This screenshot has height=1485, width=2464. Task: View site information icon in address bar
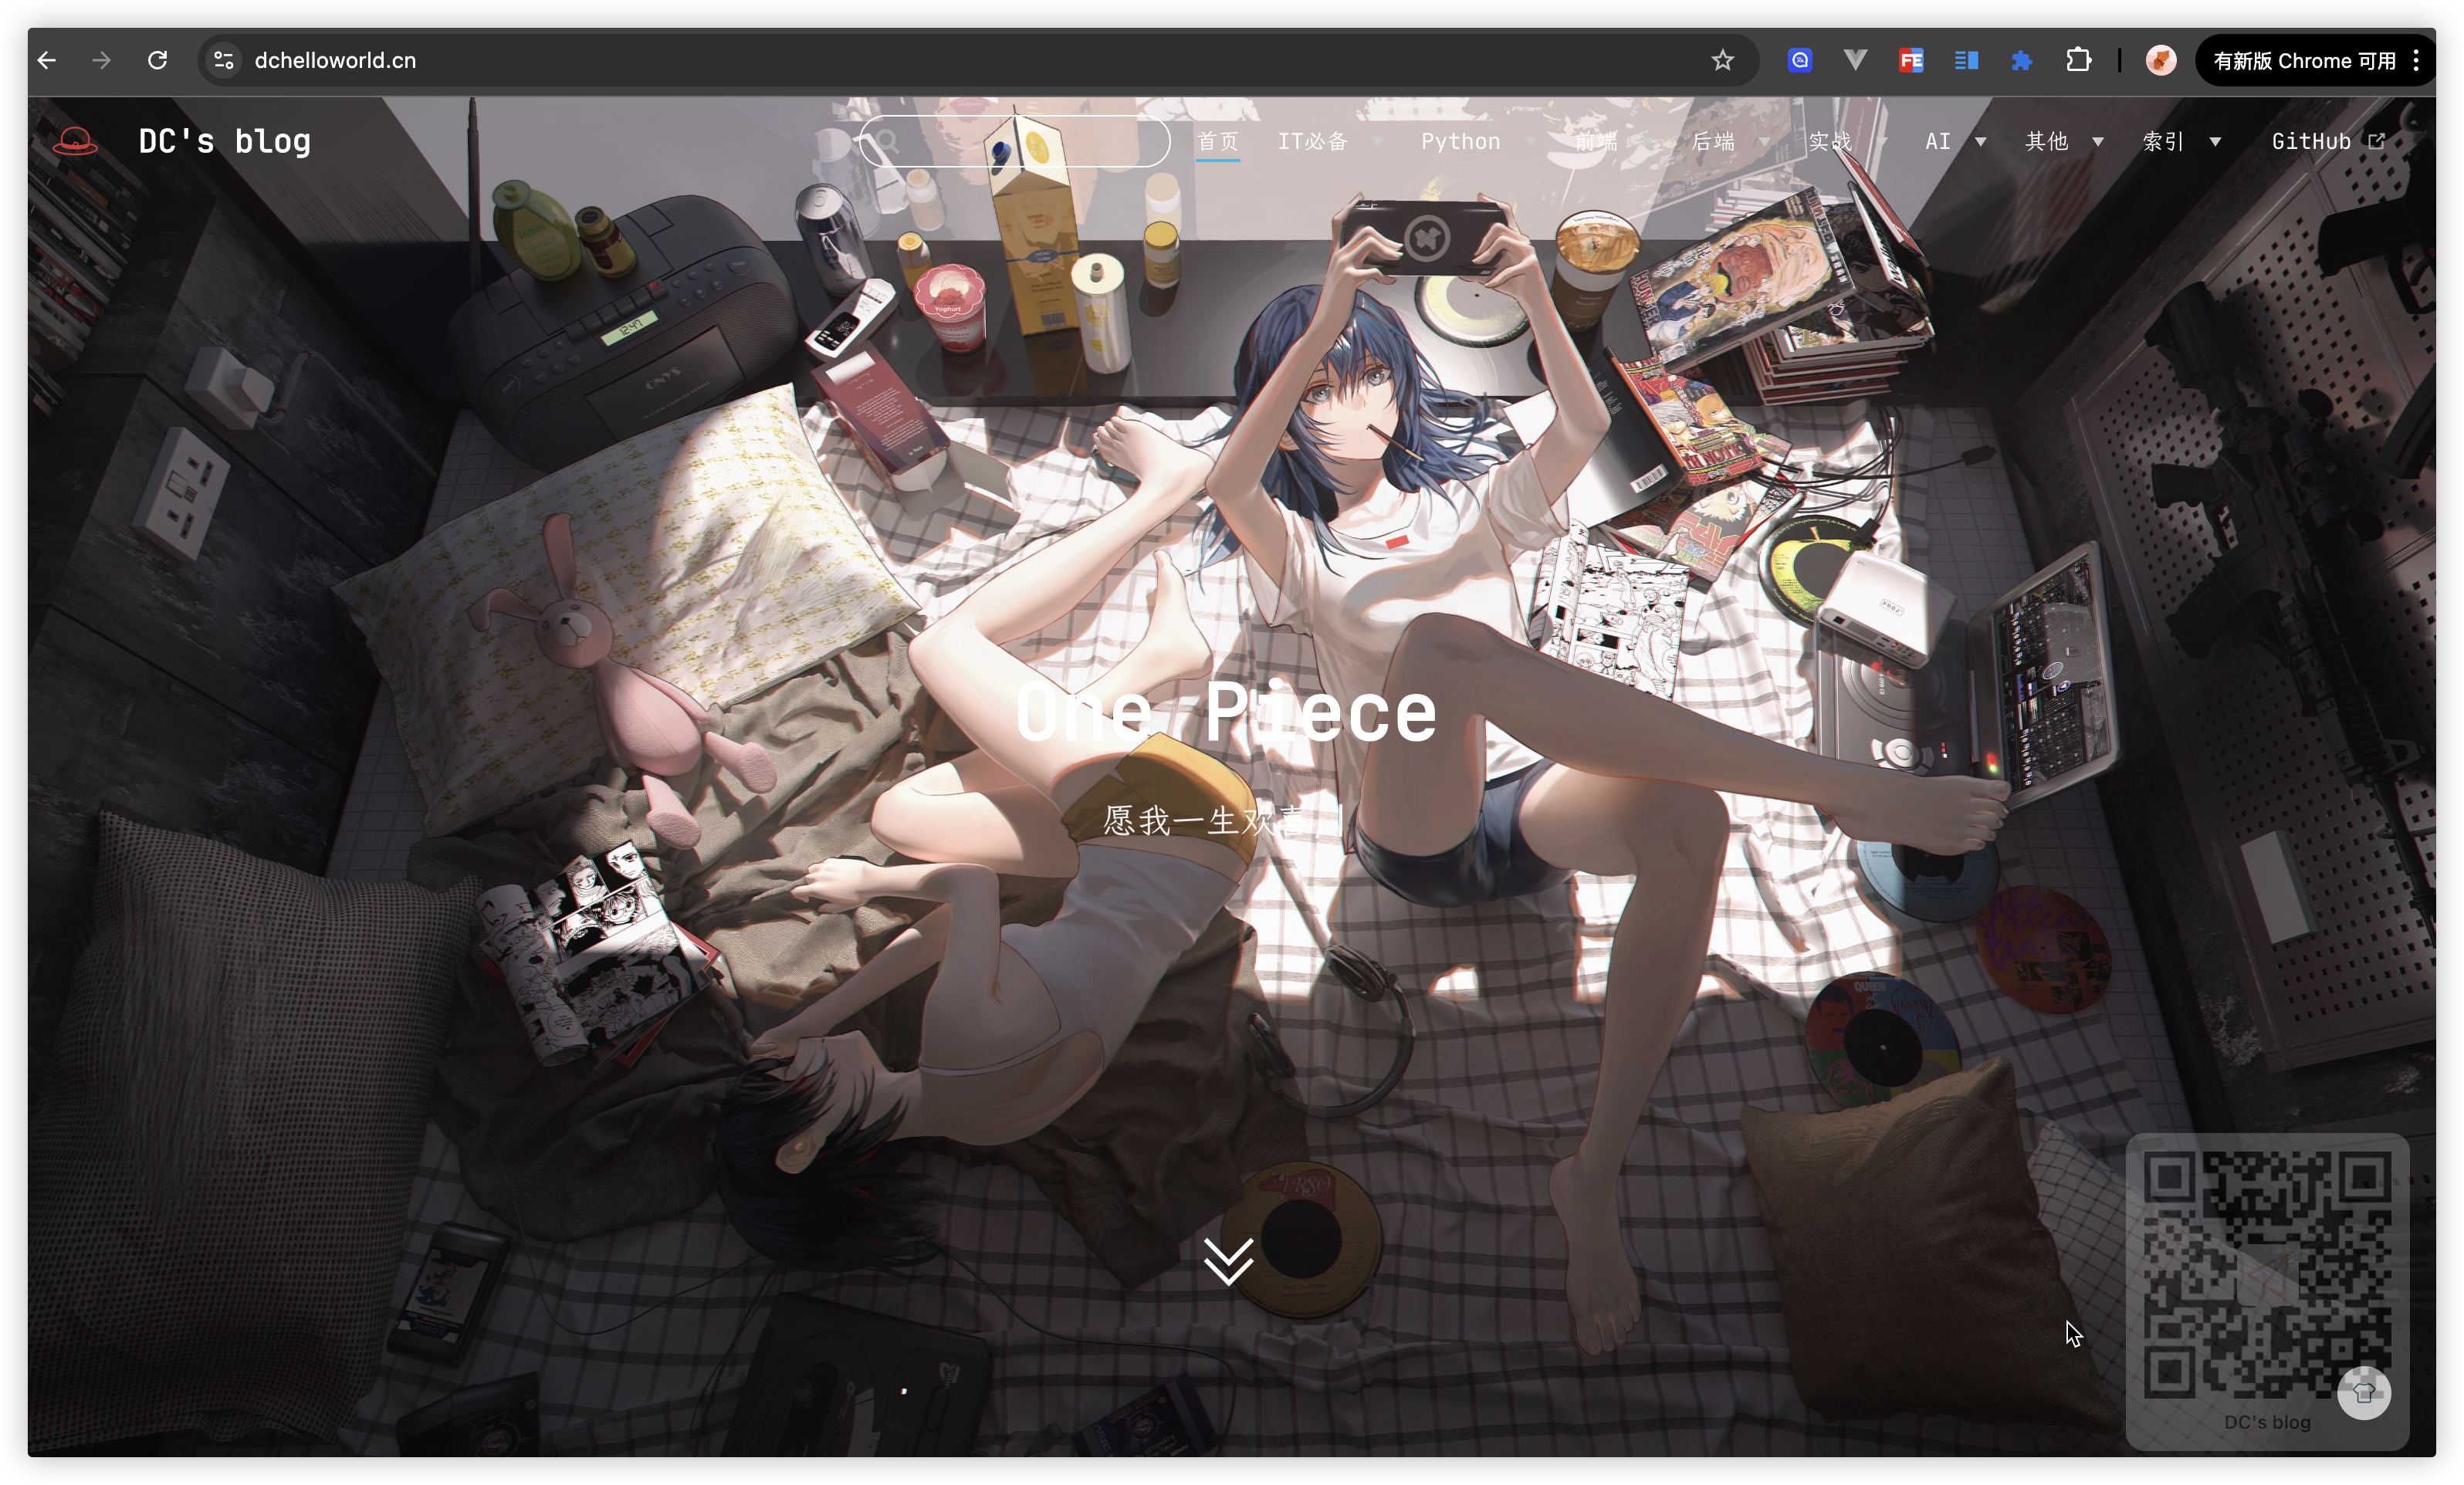(224, 61)
